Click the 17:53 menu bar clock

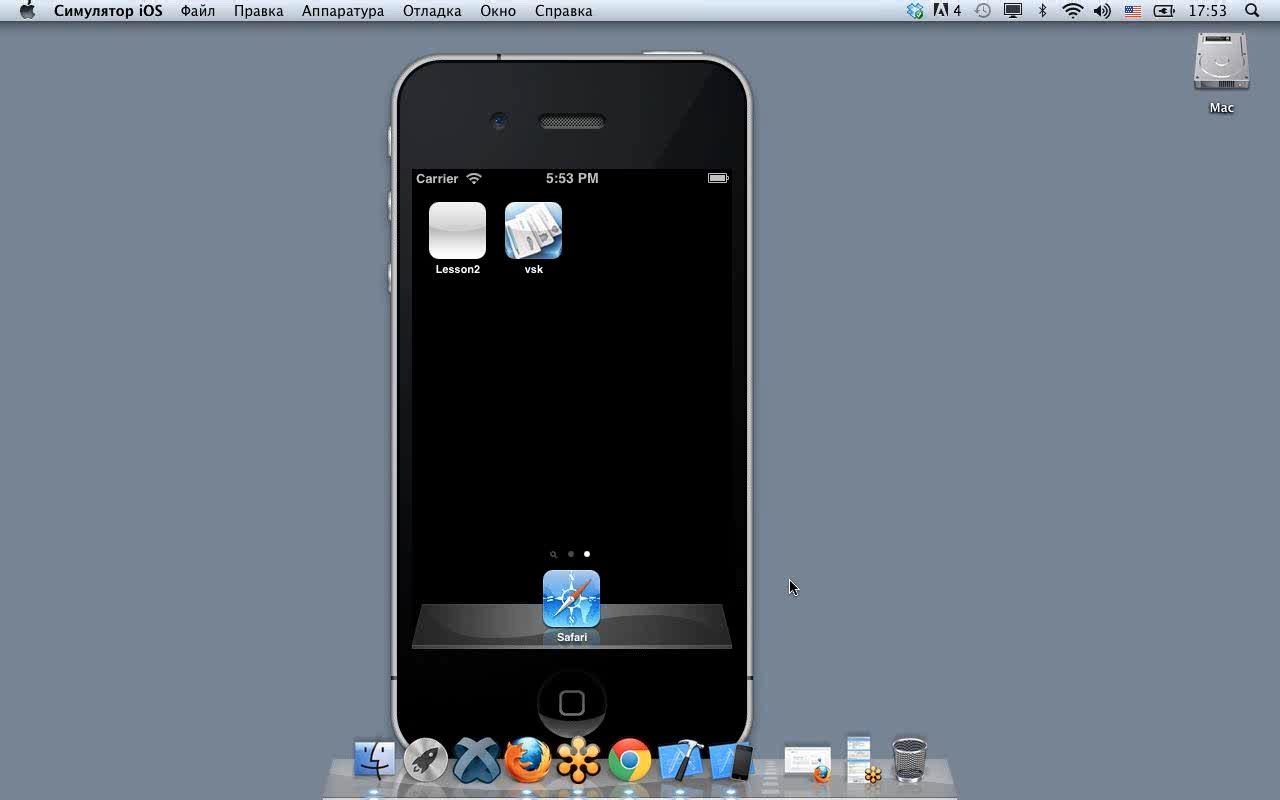[1208, 11]
